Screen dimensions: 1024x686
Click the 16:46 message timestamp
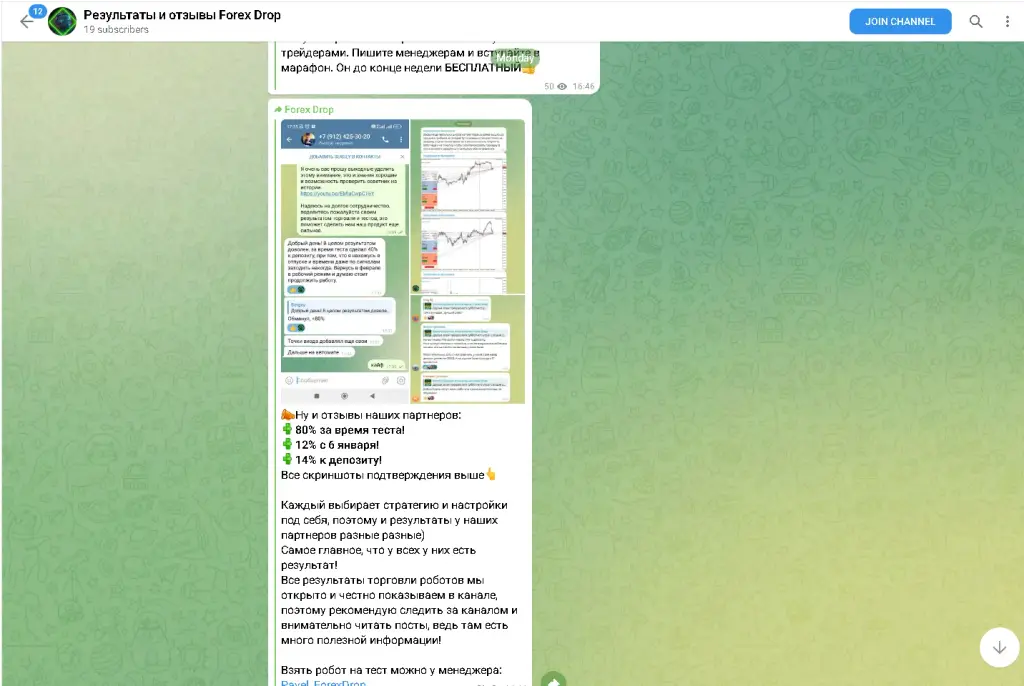tap(584, 86)
